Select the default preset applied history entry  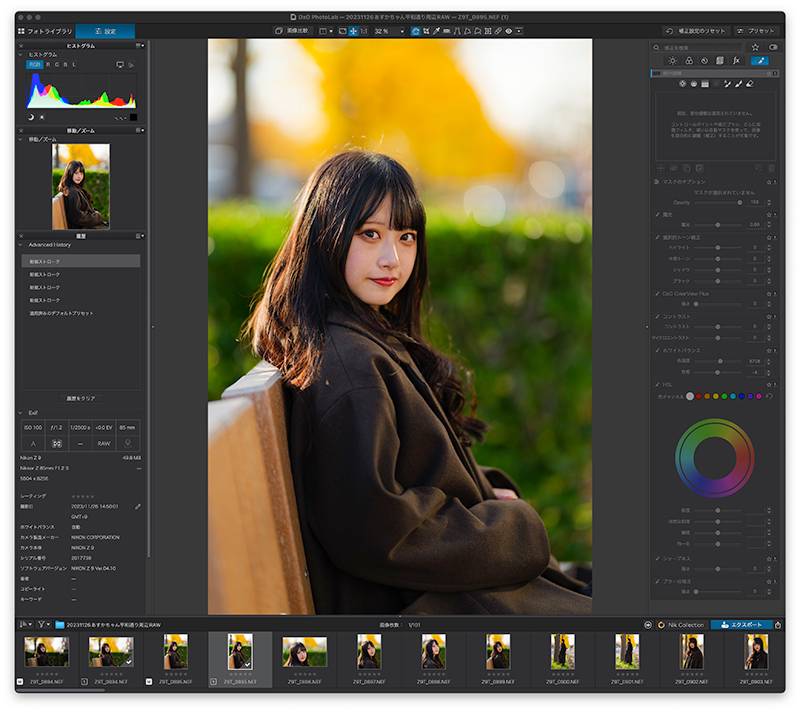81,313
